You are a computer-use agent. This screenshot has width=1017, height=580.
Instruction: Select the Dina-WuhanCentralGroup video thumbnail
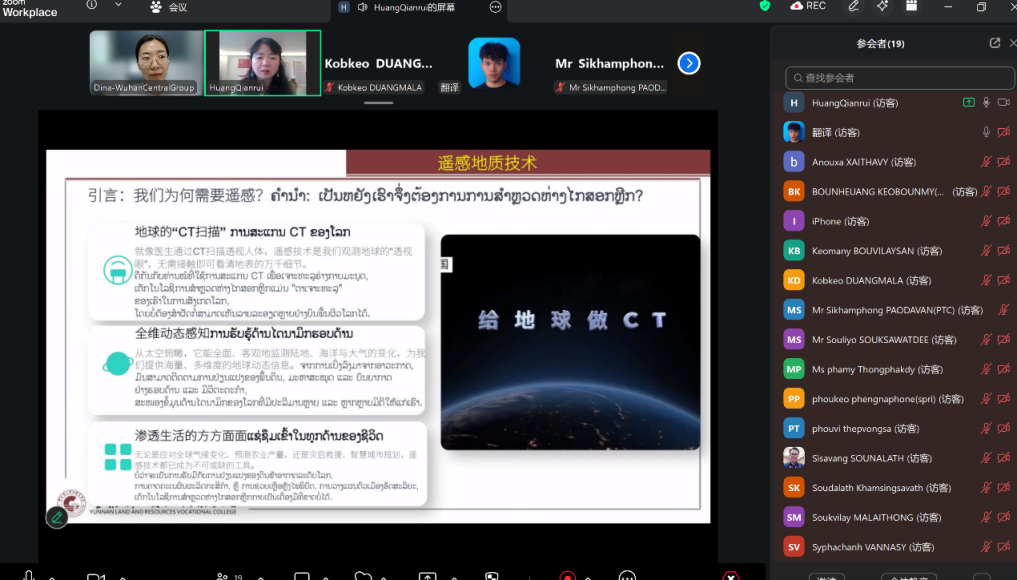coord(147,63)
